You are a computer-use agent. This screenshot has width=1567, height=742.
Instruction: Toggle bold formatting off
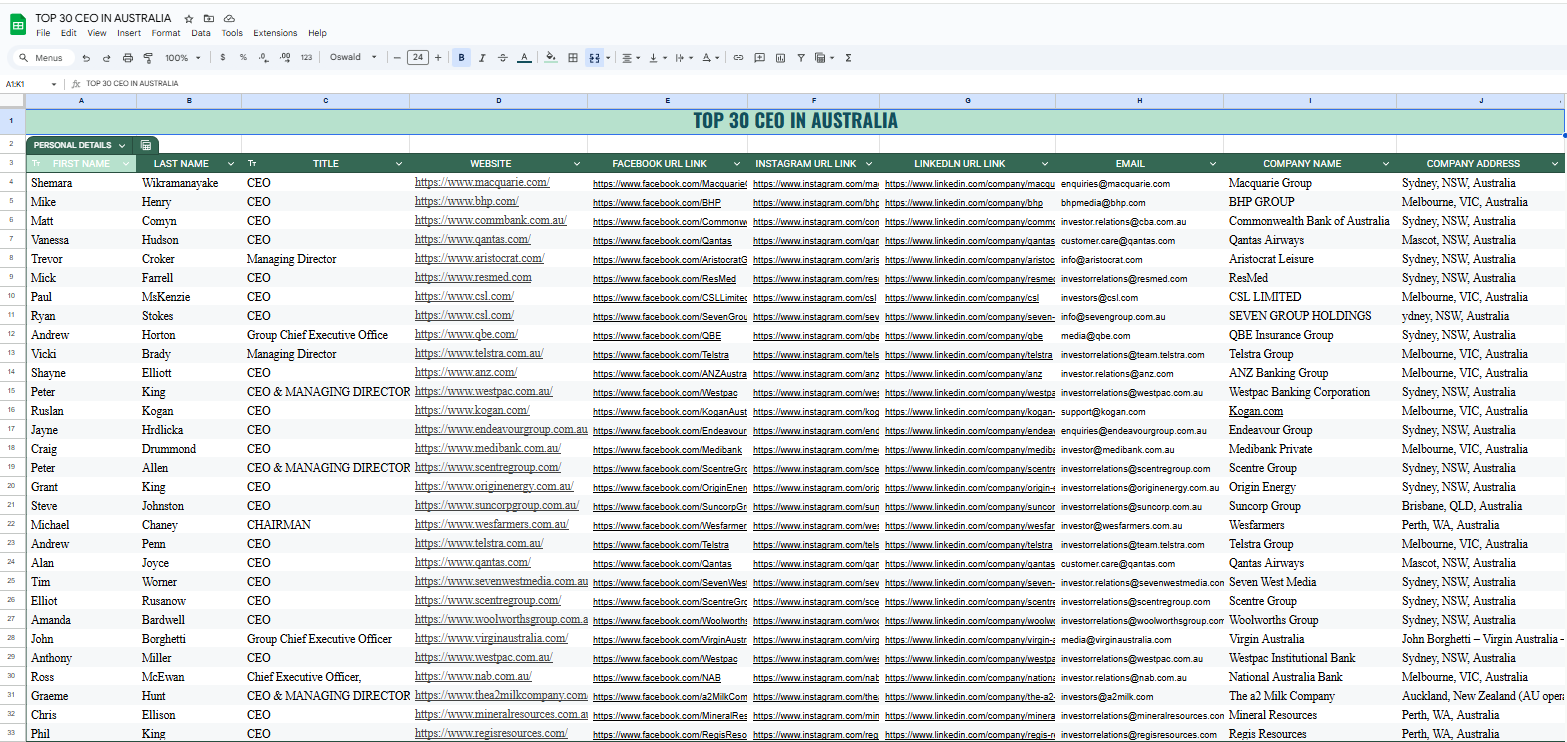pos(461,57)
